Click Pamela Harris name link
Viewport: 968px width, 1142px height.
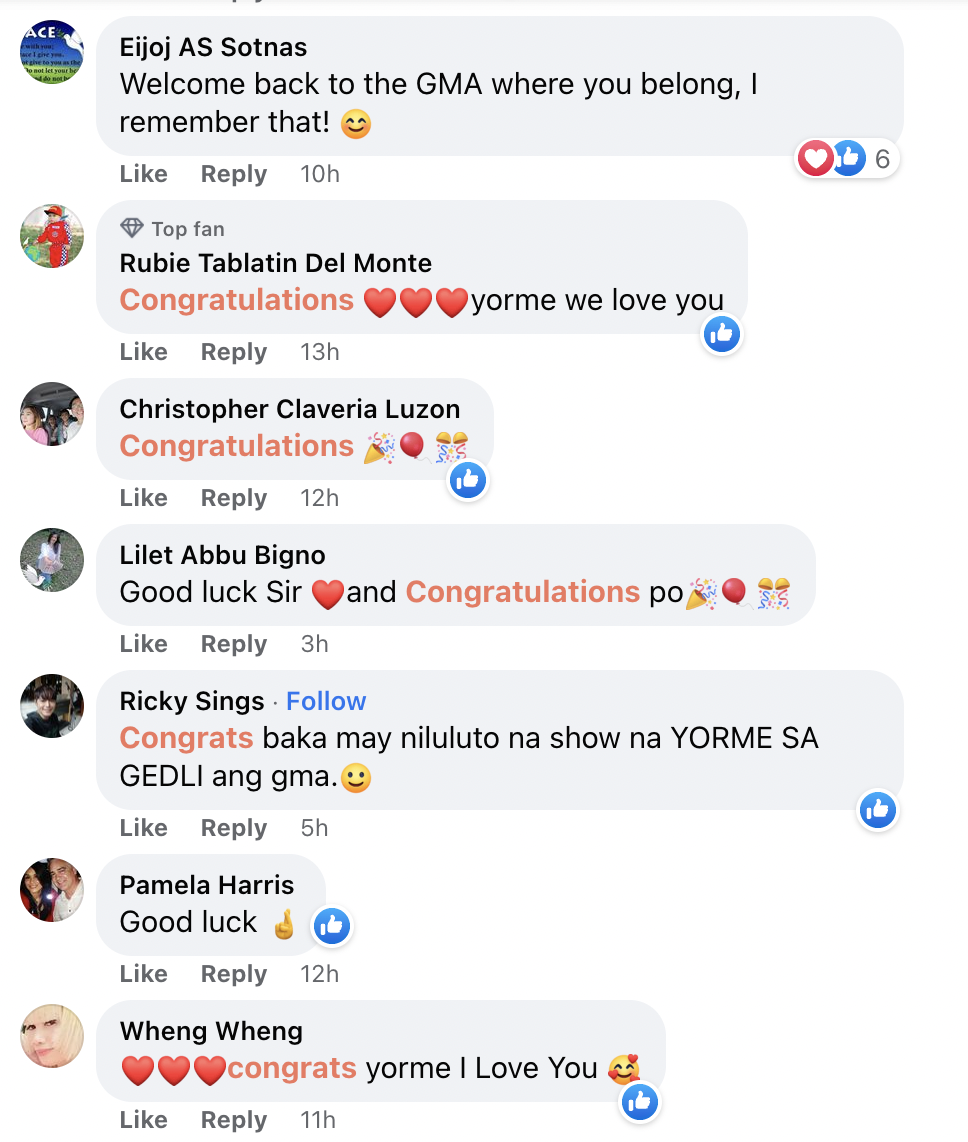click(207, 885)
